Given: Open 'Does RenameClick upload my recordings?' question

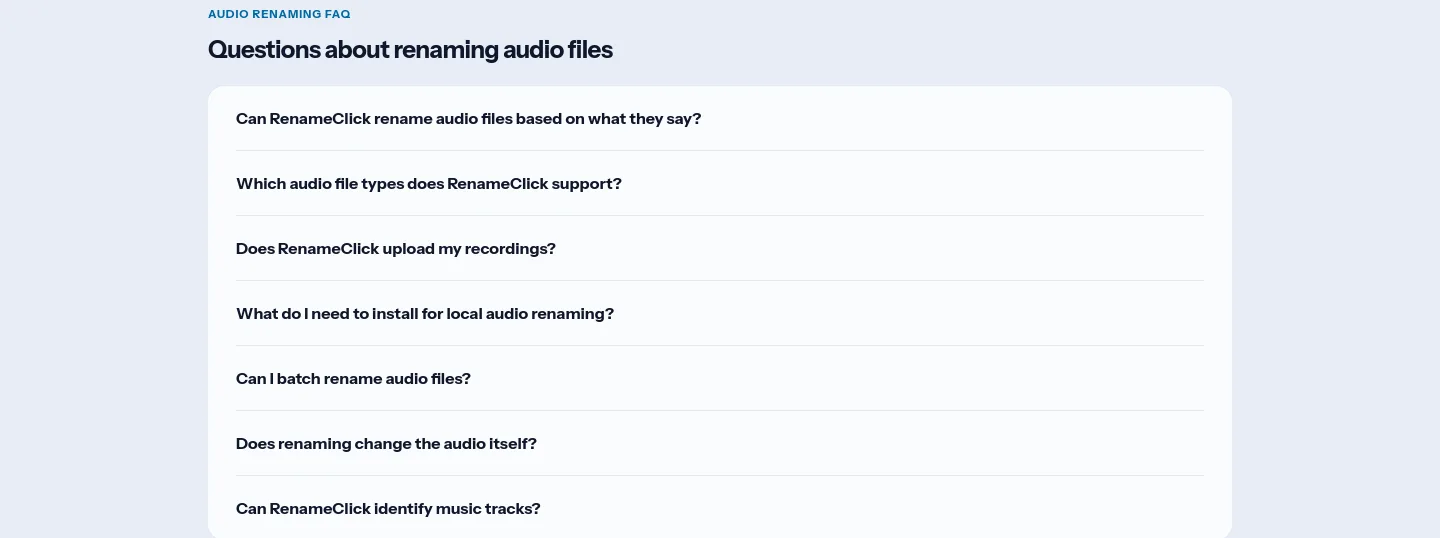Looking at the screenshot, I should [x=719, y=248].
